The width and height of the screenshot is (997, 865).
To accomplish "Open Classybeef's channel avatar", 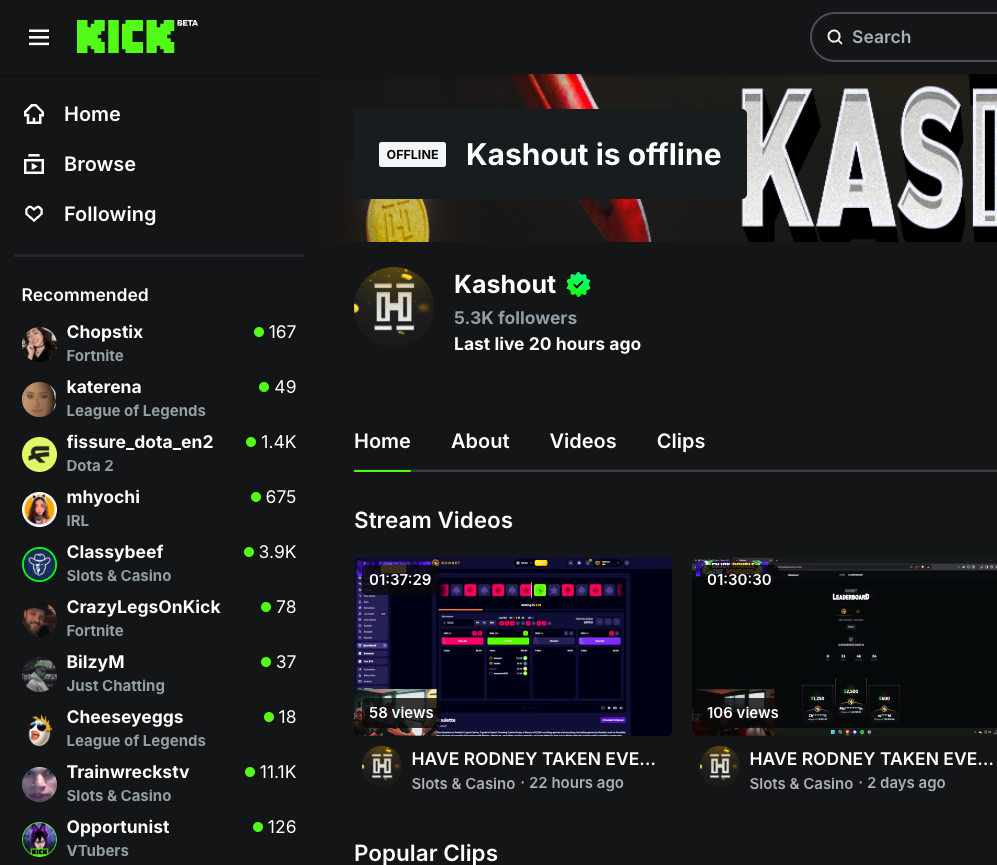I will tap(39, 564).
